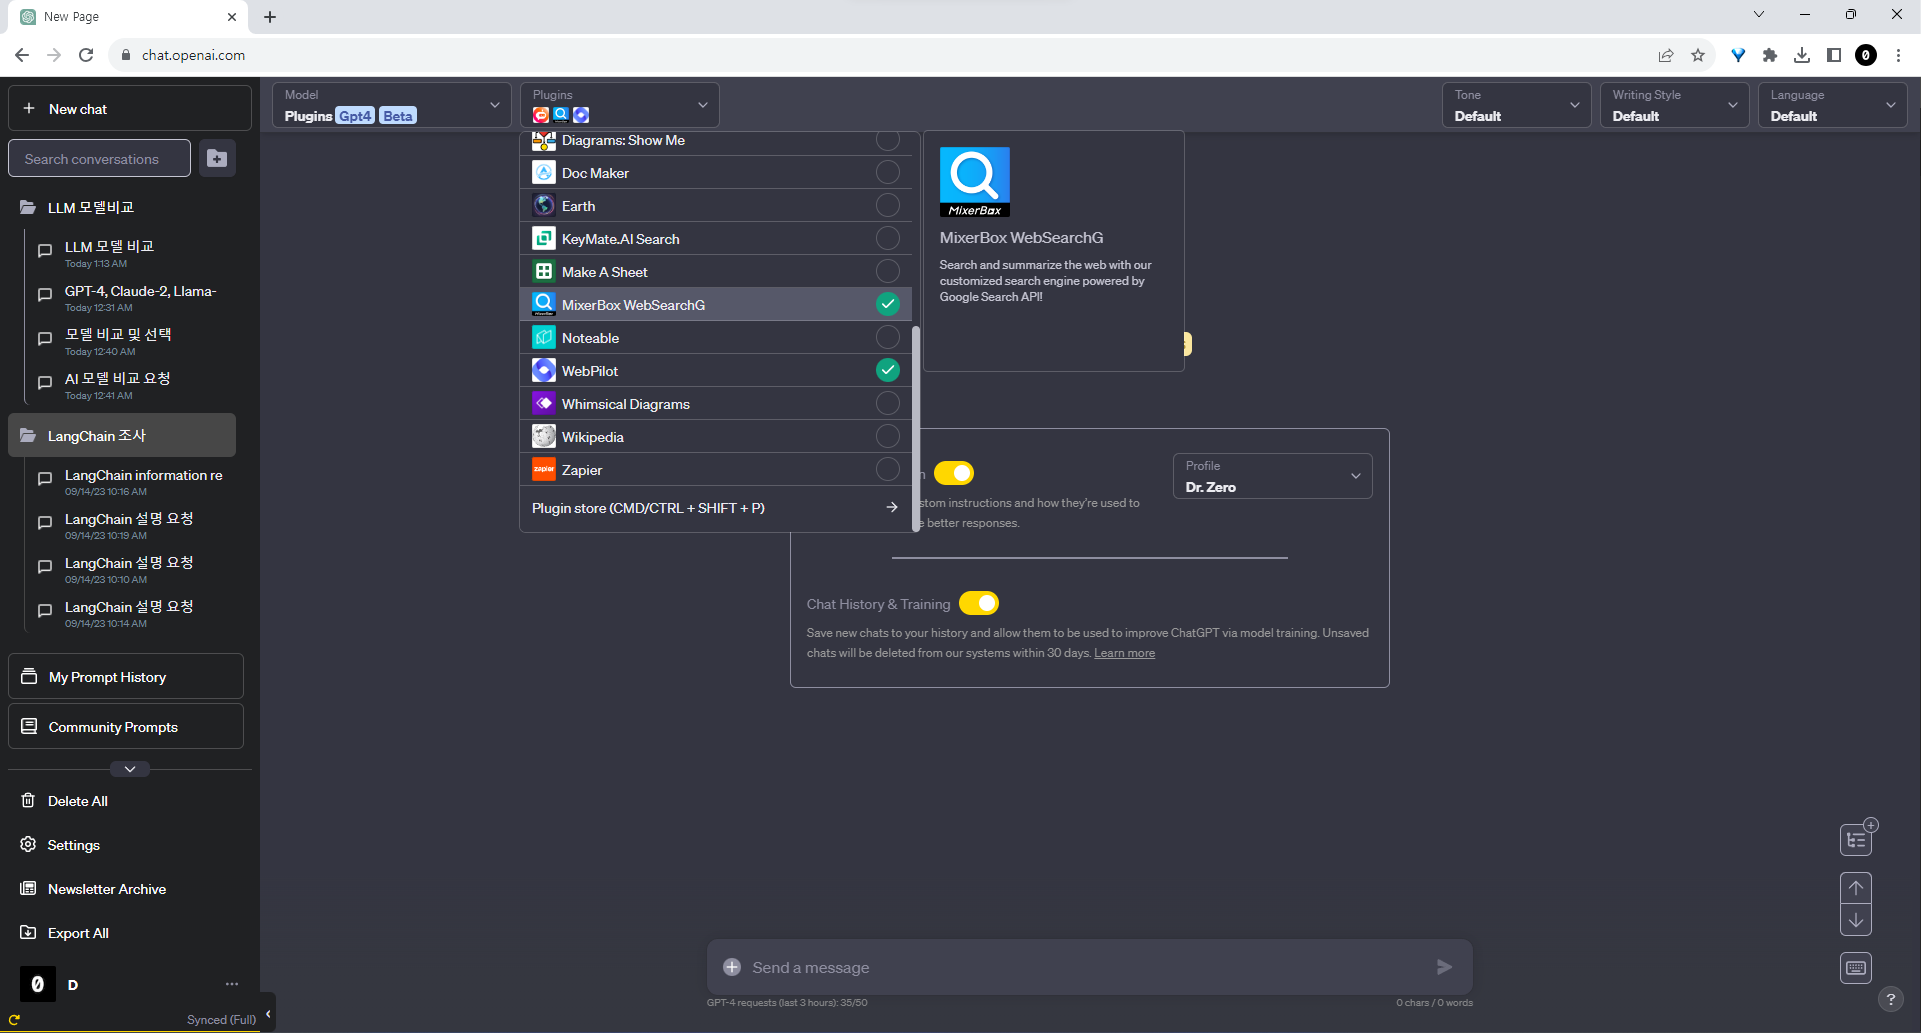The image size is (1921, 1033).
Task: Open Community Prompts
Action: click(126, 727)
